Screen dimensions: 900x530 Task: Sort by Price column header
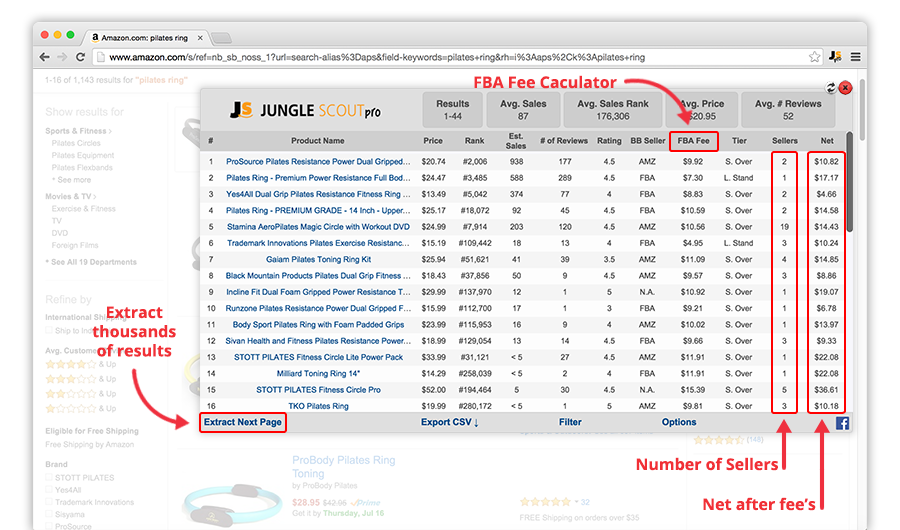[x=433, y=141]
